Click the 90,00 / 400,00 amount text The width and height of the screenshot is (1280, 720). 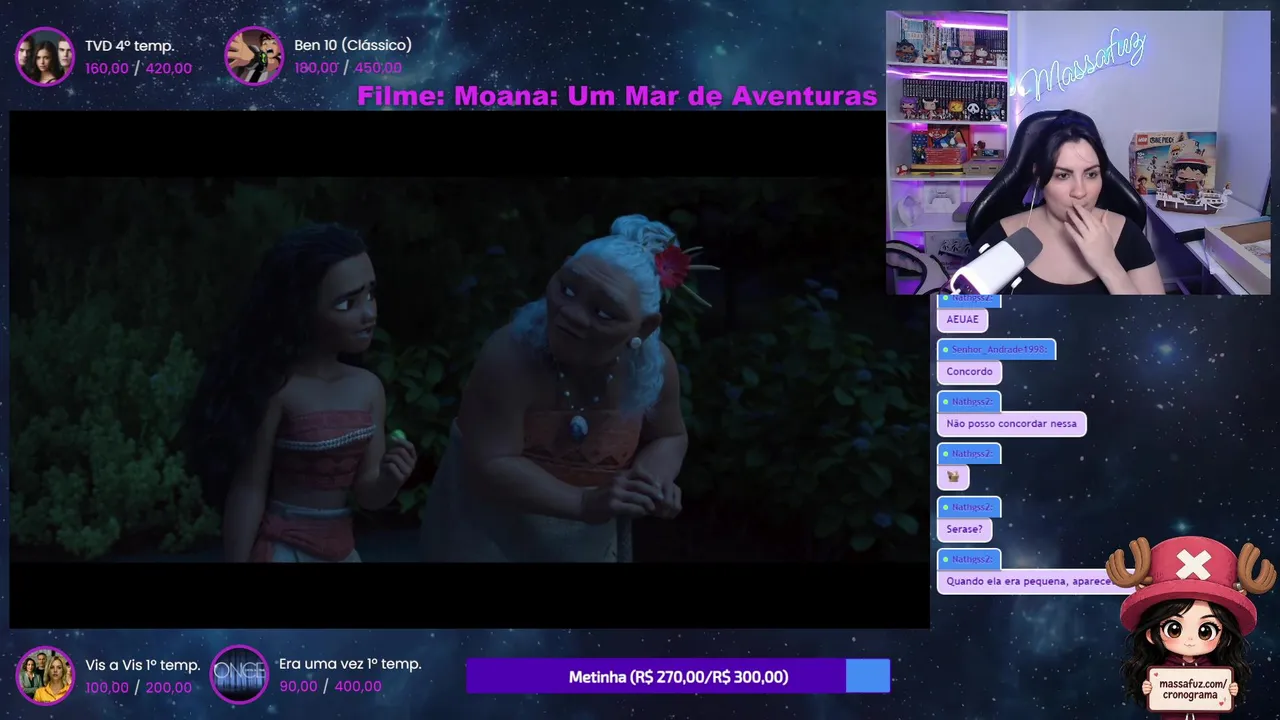pos(330,686)
